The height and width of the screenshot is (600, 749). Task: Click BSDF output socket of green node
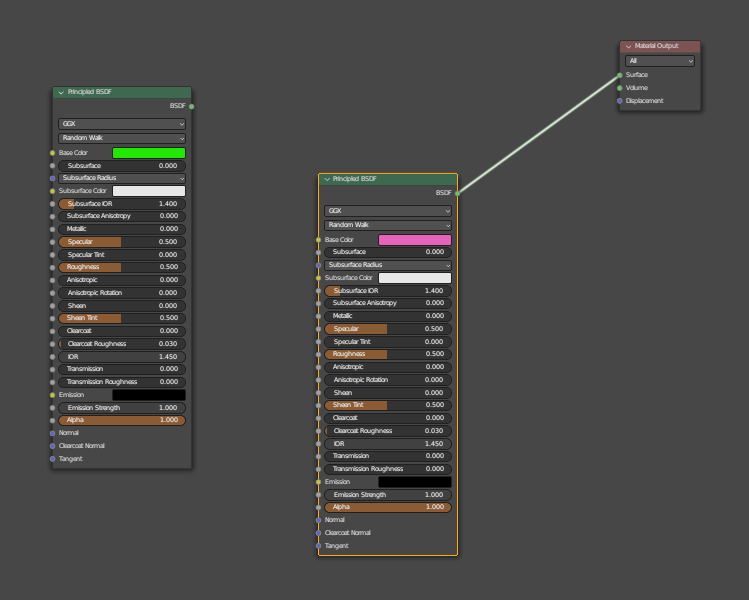coord(192,107)
